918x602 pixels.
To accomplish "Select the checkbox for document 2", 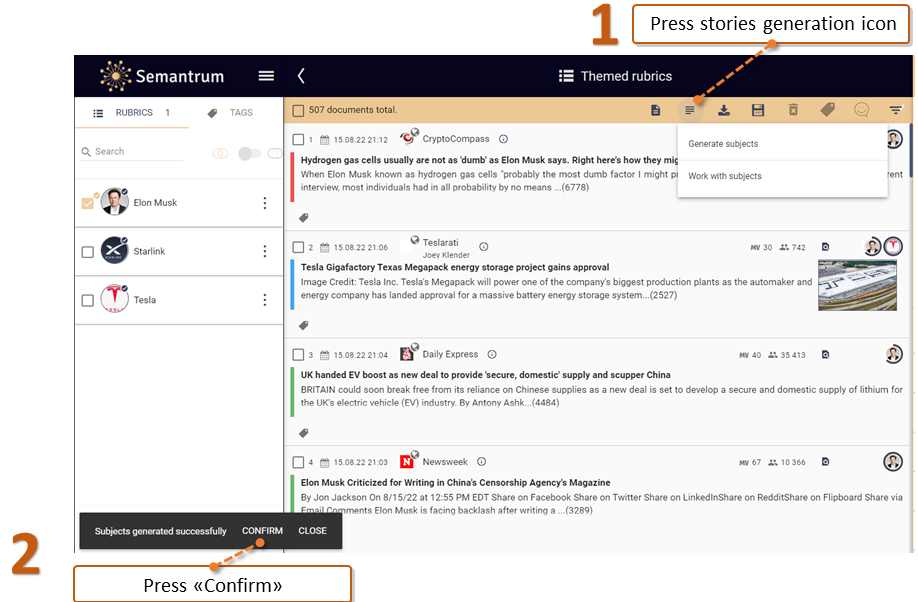I will (x=299, y=247).
